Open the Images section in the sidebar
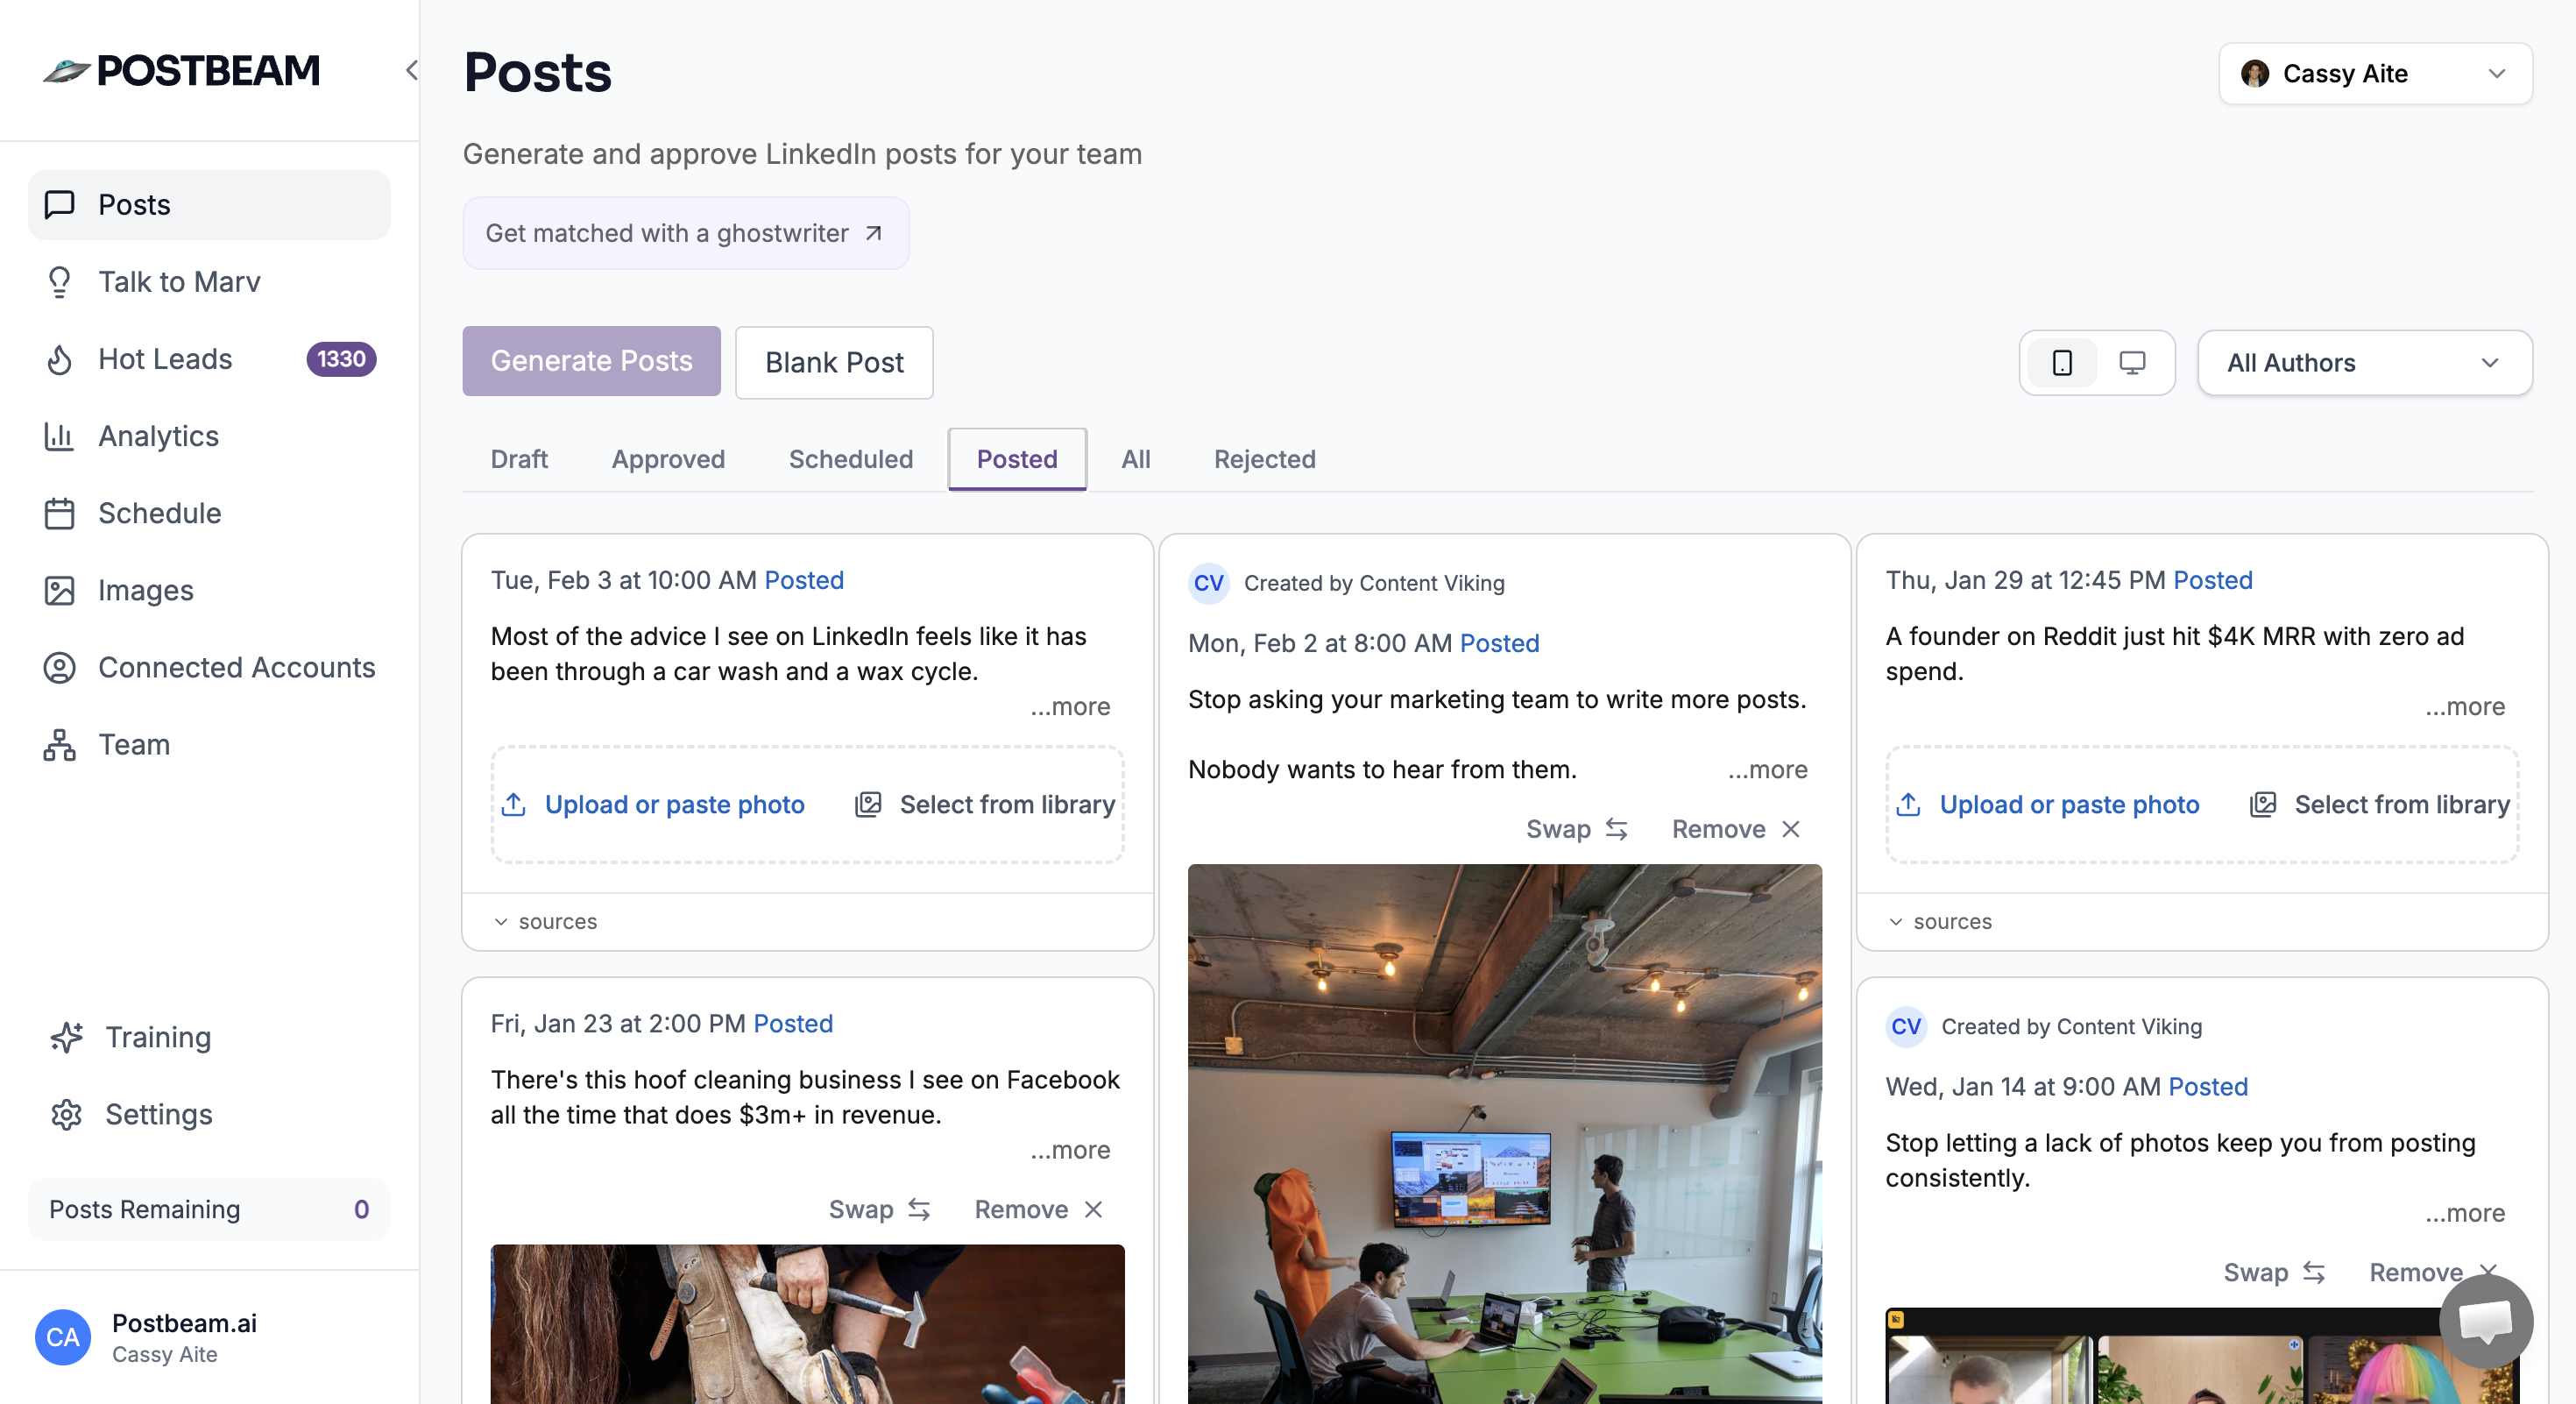2576x1404 pixels. tap(145, 590)
